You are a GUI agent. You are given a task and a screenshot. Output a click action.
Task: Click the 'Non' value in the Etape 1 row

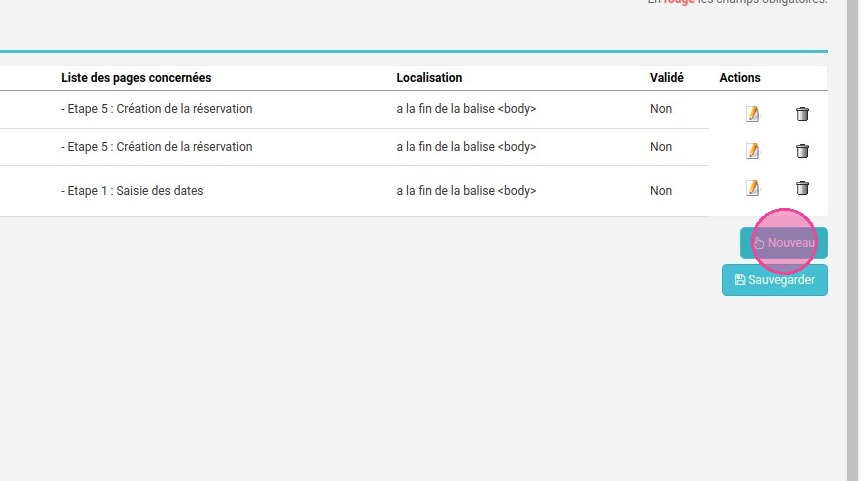[661, 191]
